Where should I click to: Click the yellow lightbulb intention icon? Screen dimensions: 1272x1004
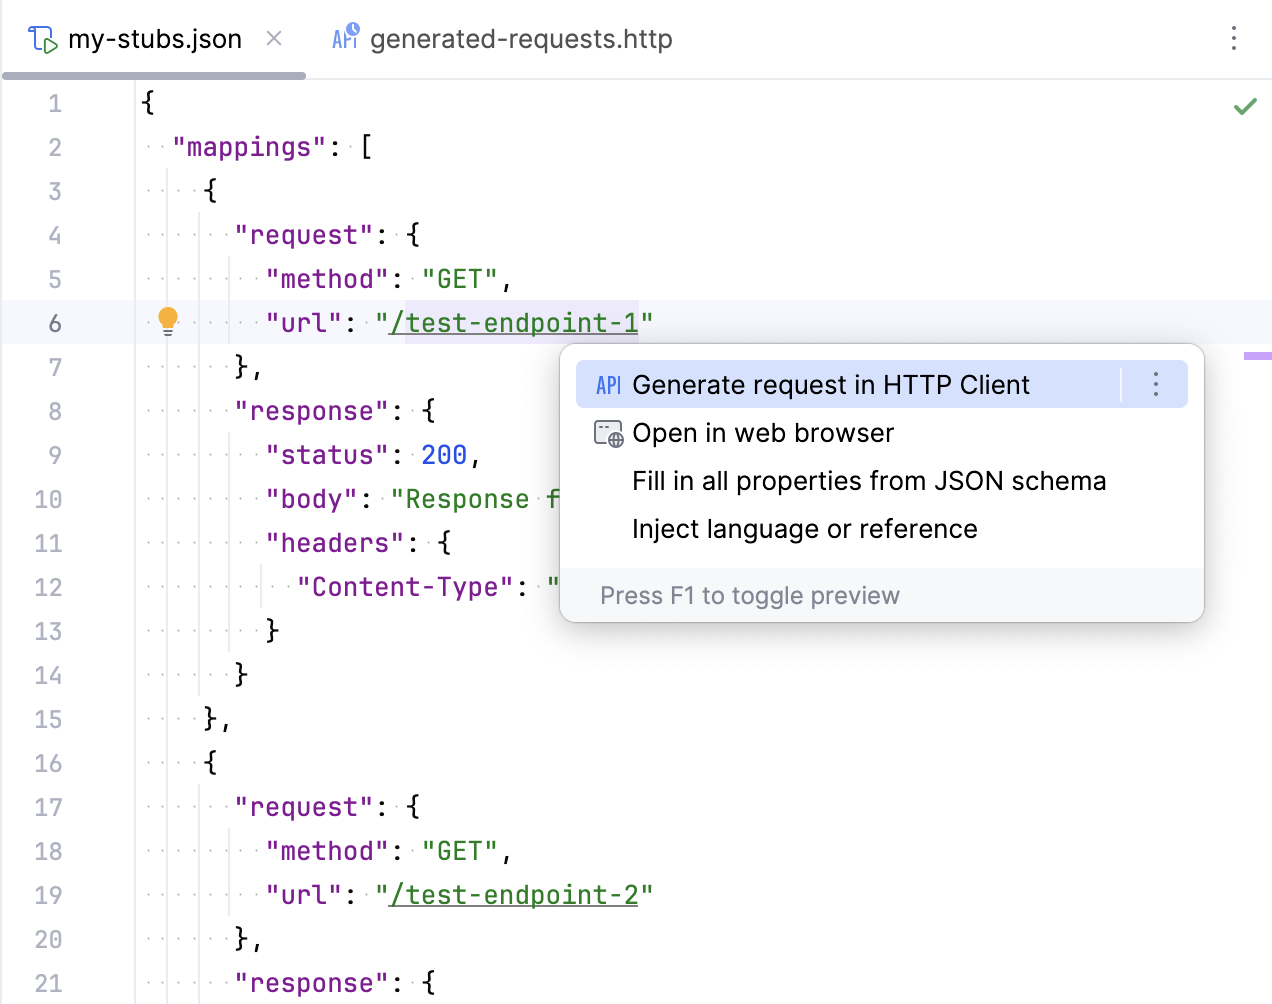(x=167, y=320)
